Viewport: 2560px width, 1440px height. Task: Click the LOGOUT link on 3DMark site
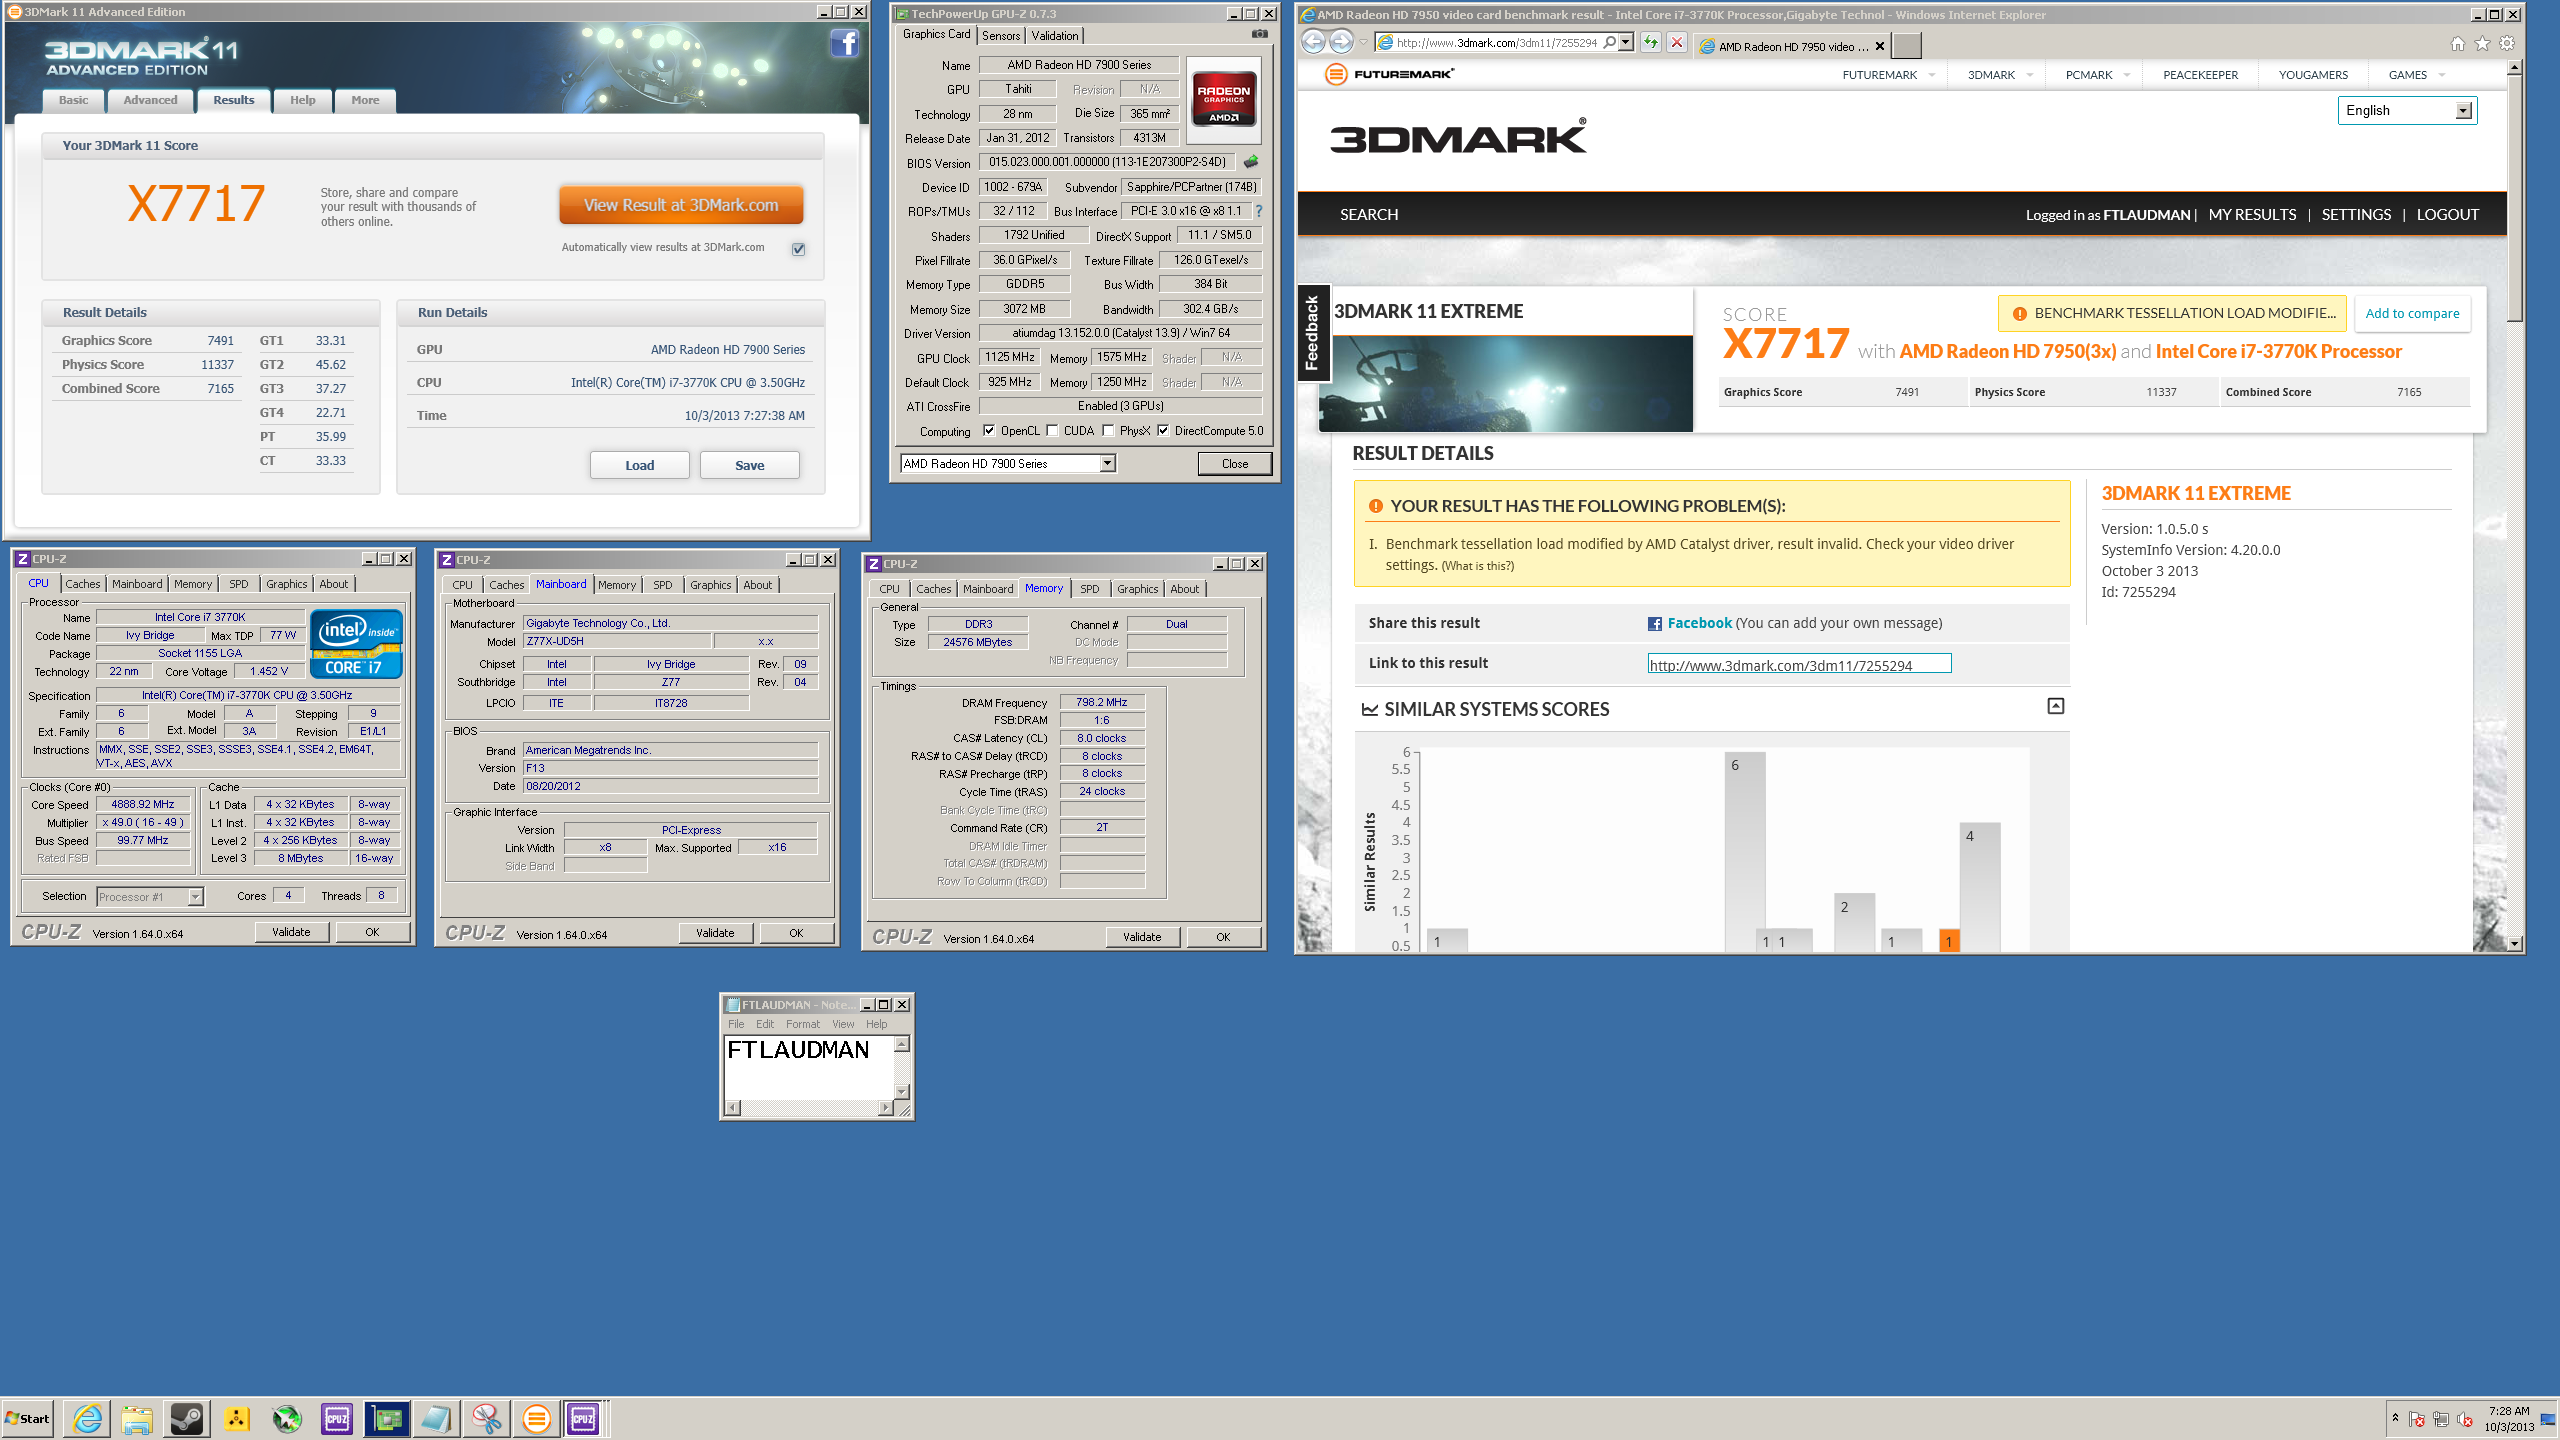point(2447,214)
